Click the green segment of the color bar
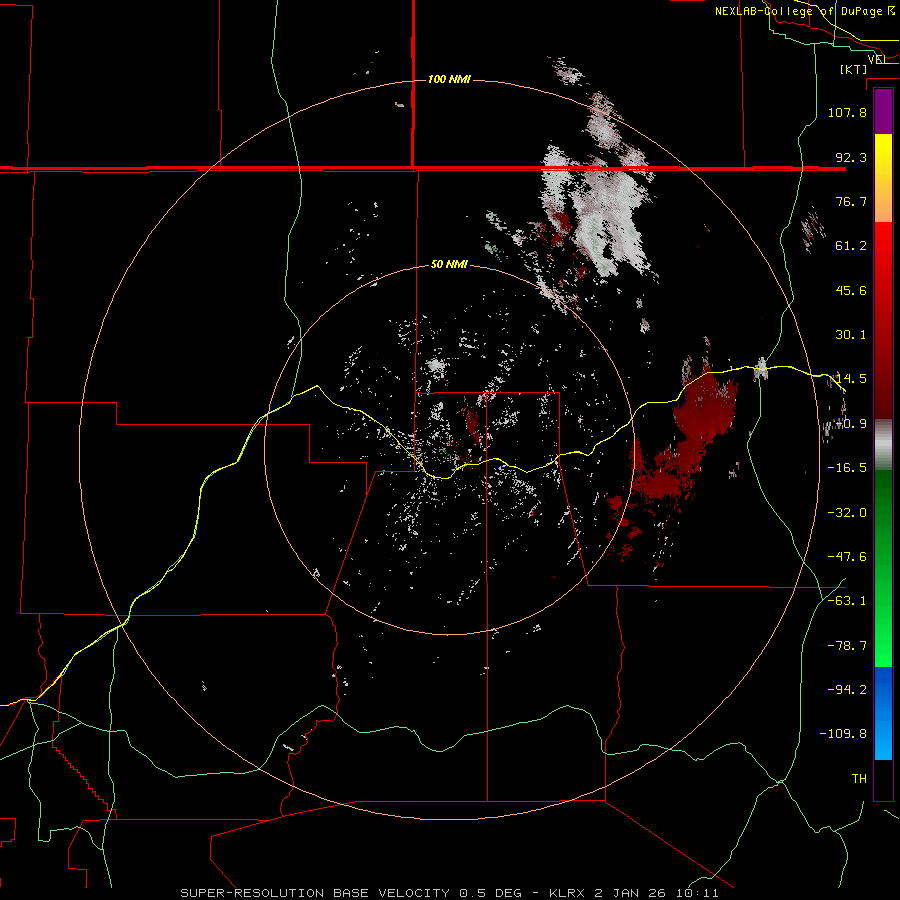The height and width of the screenshot is (900, 900). click(x=883, y=568)
